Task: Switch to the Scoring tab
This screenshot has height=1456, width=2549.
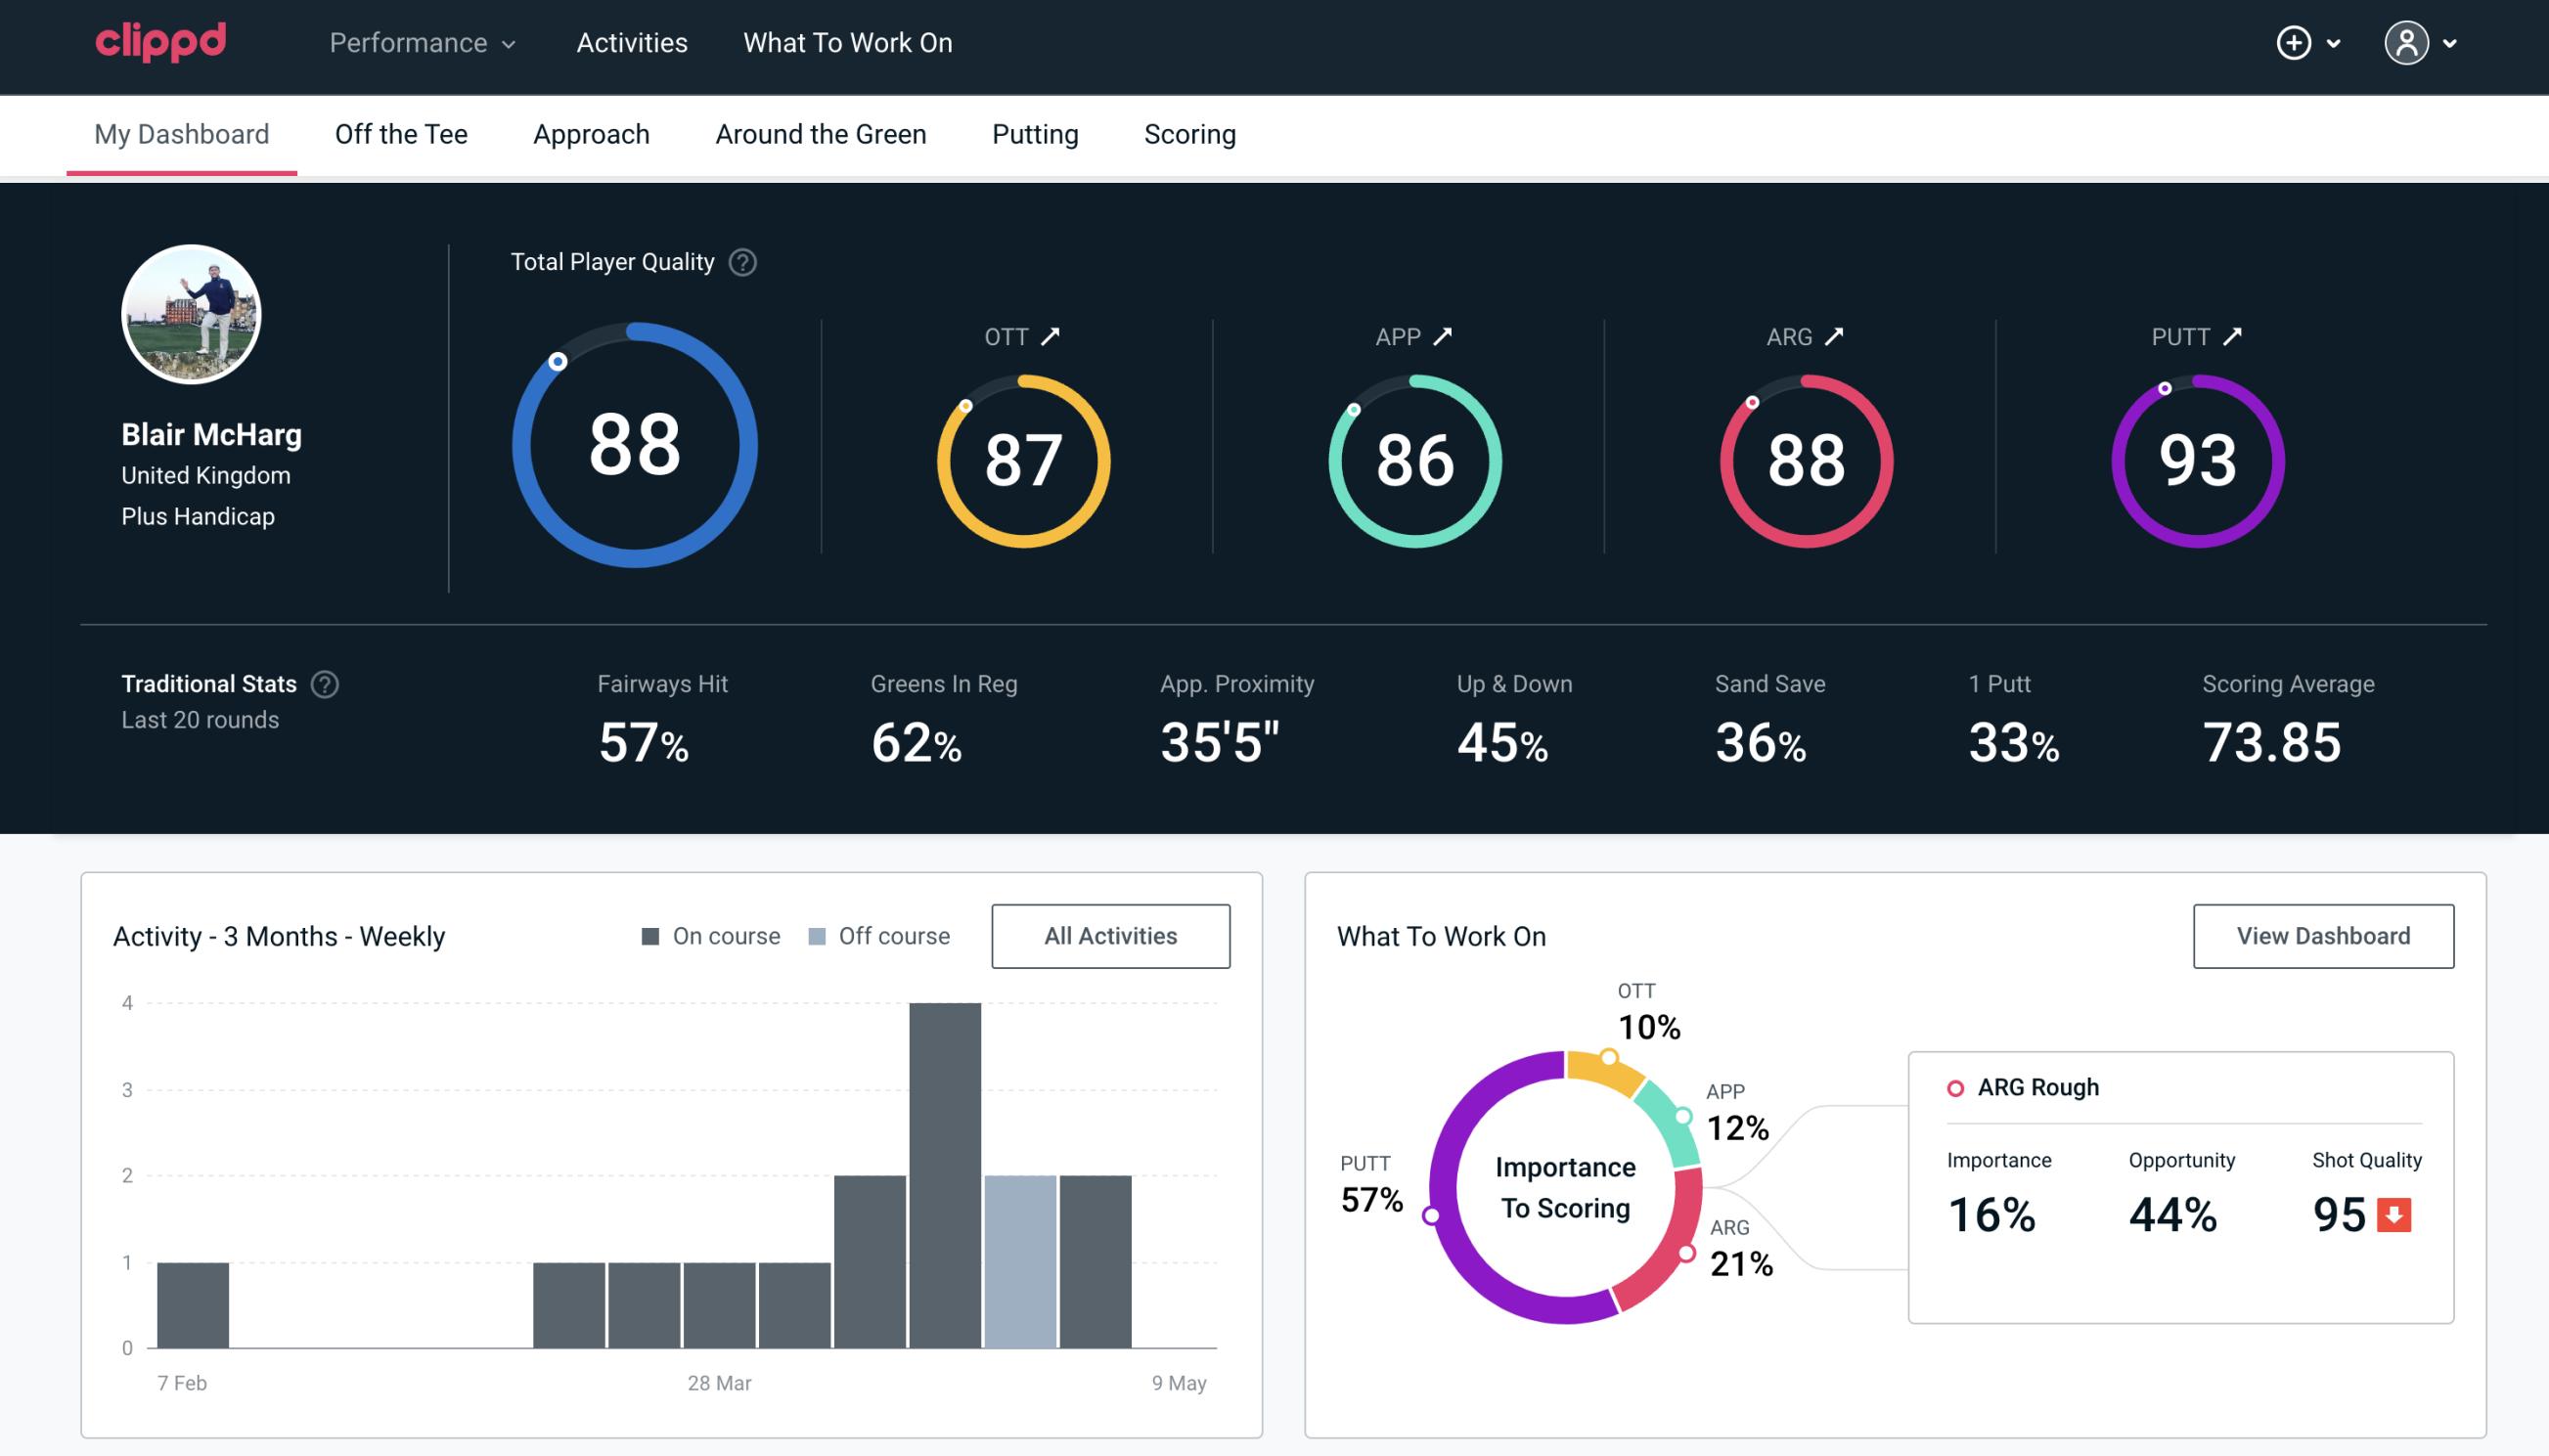Action: click(x=1190, y=133)
